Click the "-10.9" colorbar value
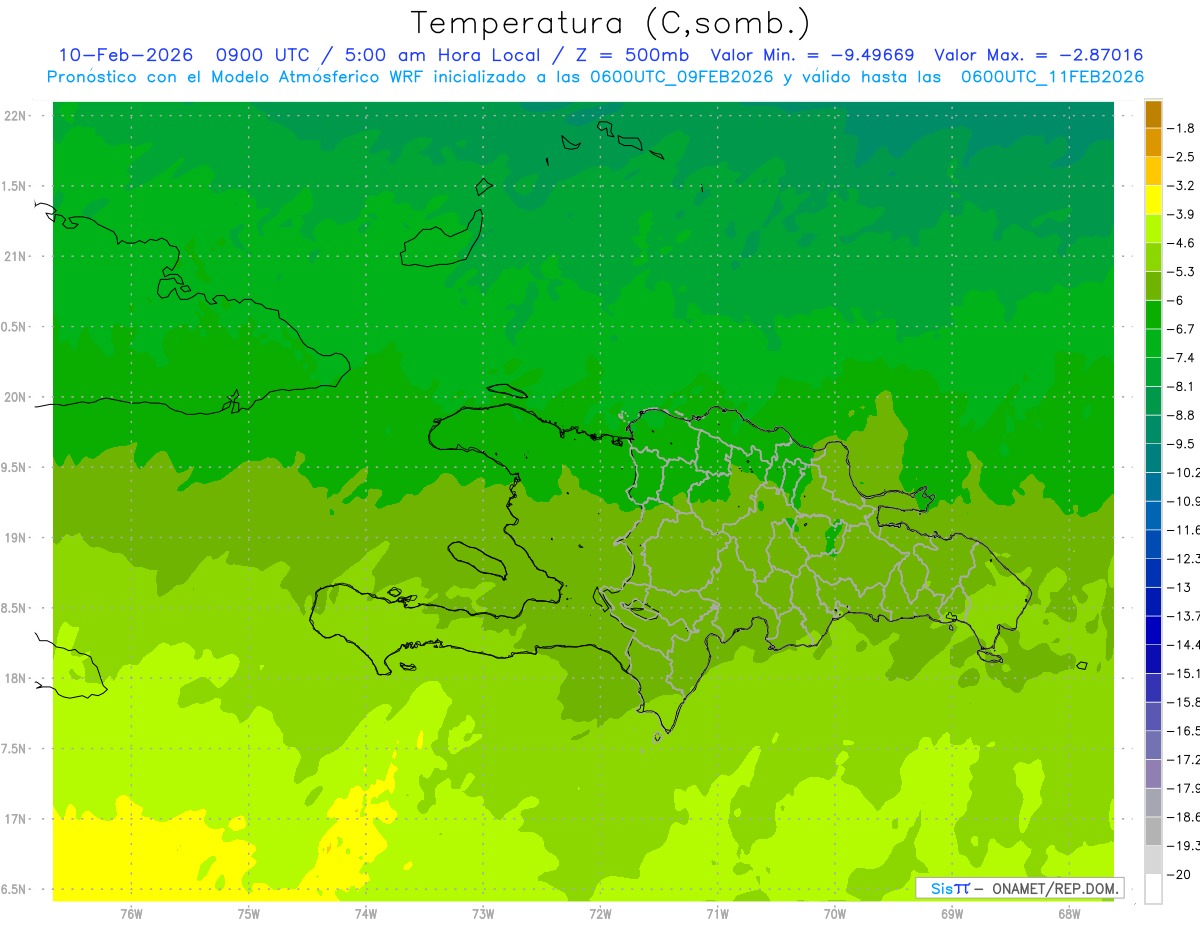This screenshot has height=927, width=1200. coord(1184,501)
